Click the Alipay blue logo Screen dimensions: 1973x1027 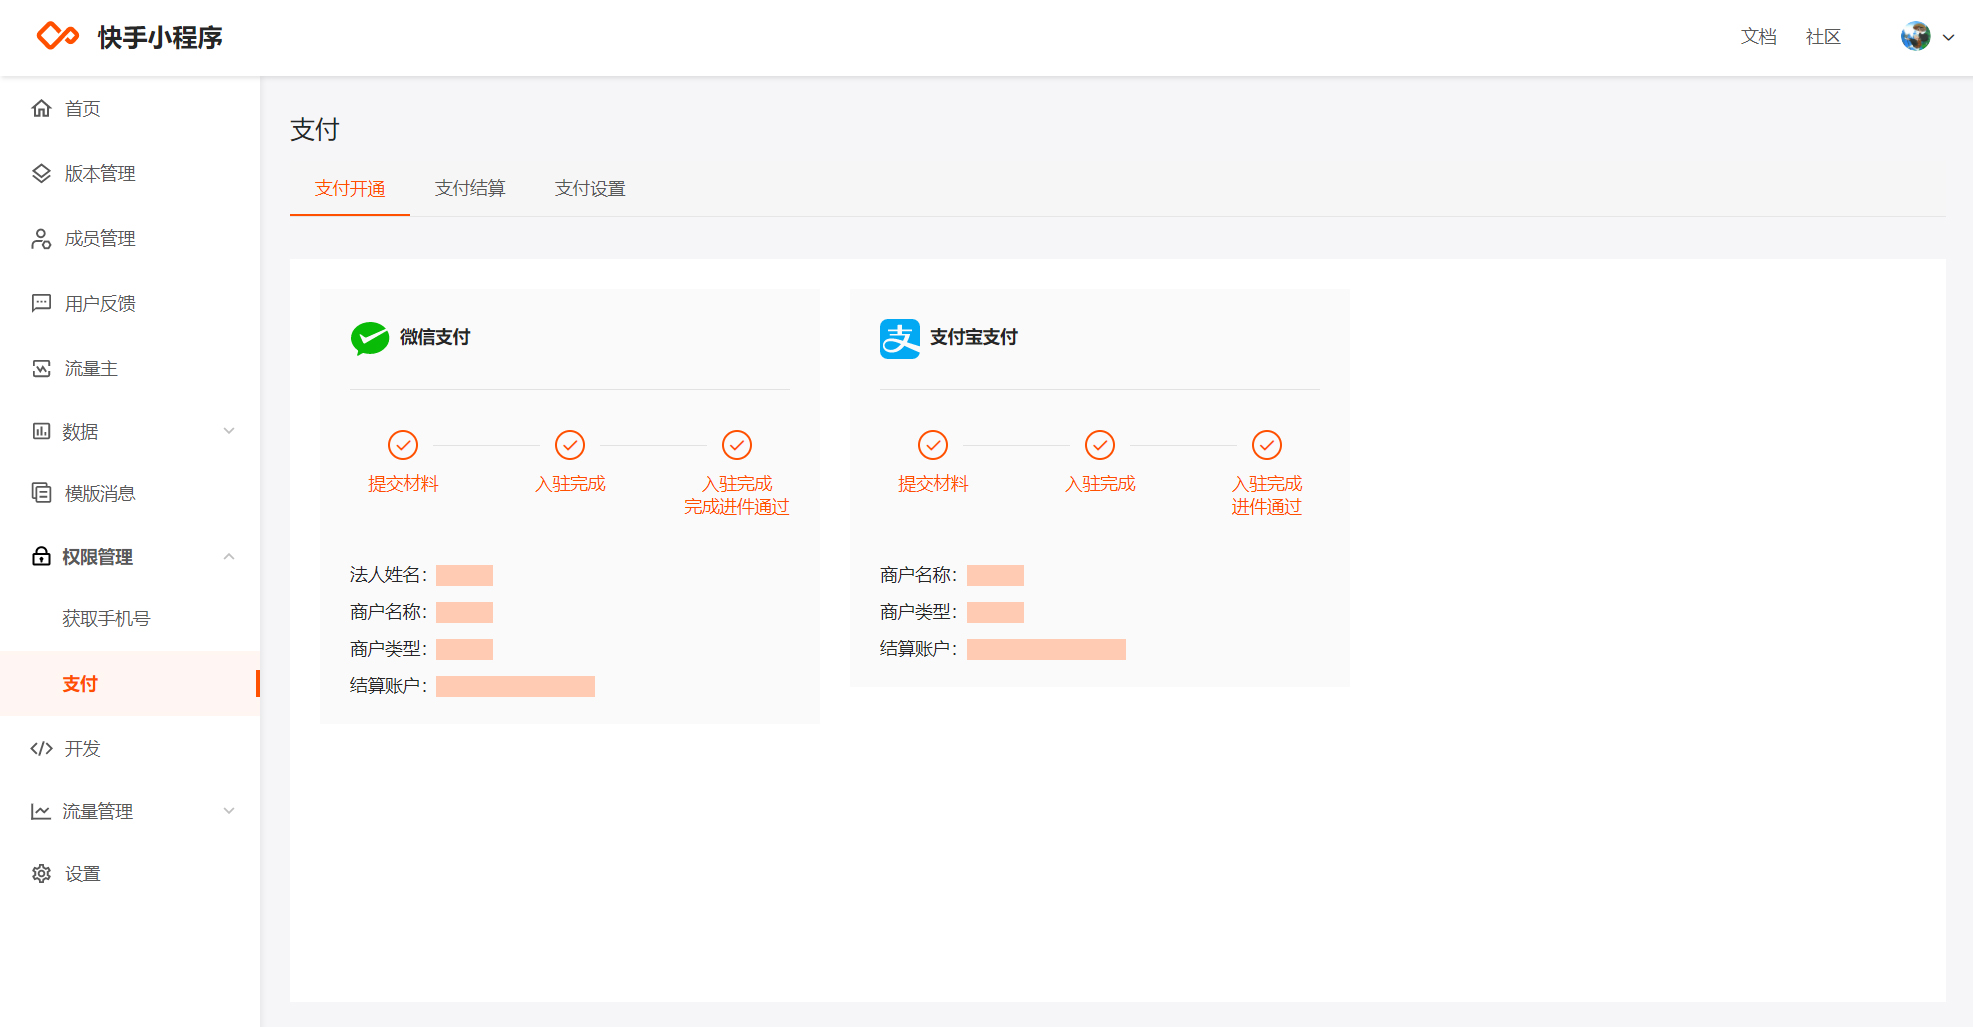900,339
